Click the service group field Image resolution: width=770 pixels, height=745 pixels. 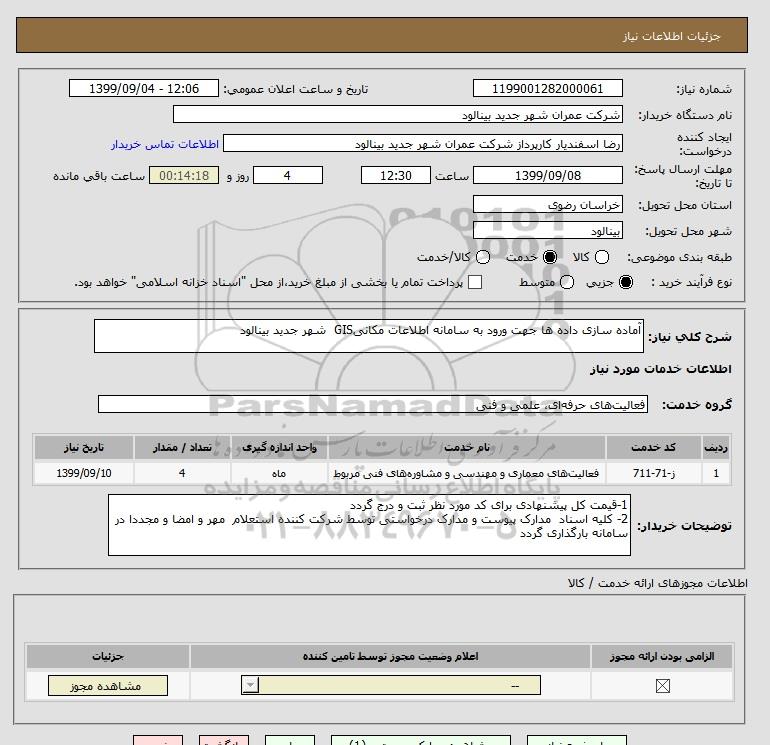point(373,404)
